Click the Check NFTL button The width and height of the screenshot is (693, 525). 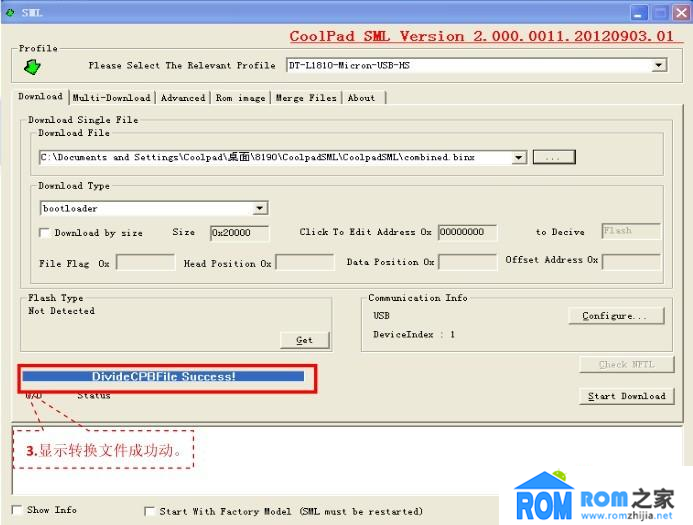pyautogui.click(x=626, y=365)
